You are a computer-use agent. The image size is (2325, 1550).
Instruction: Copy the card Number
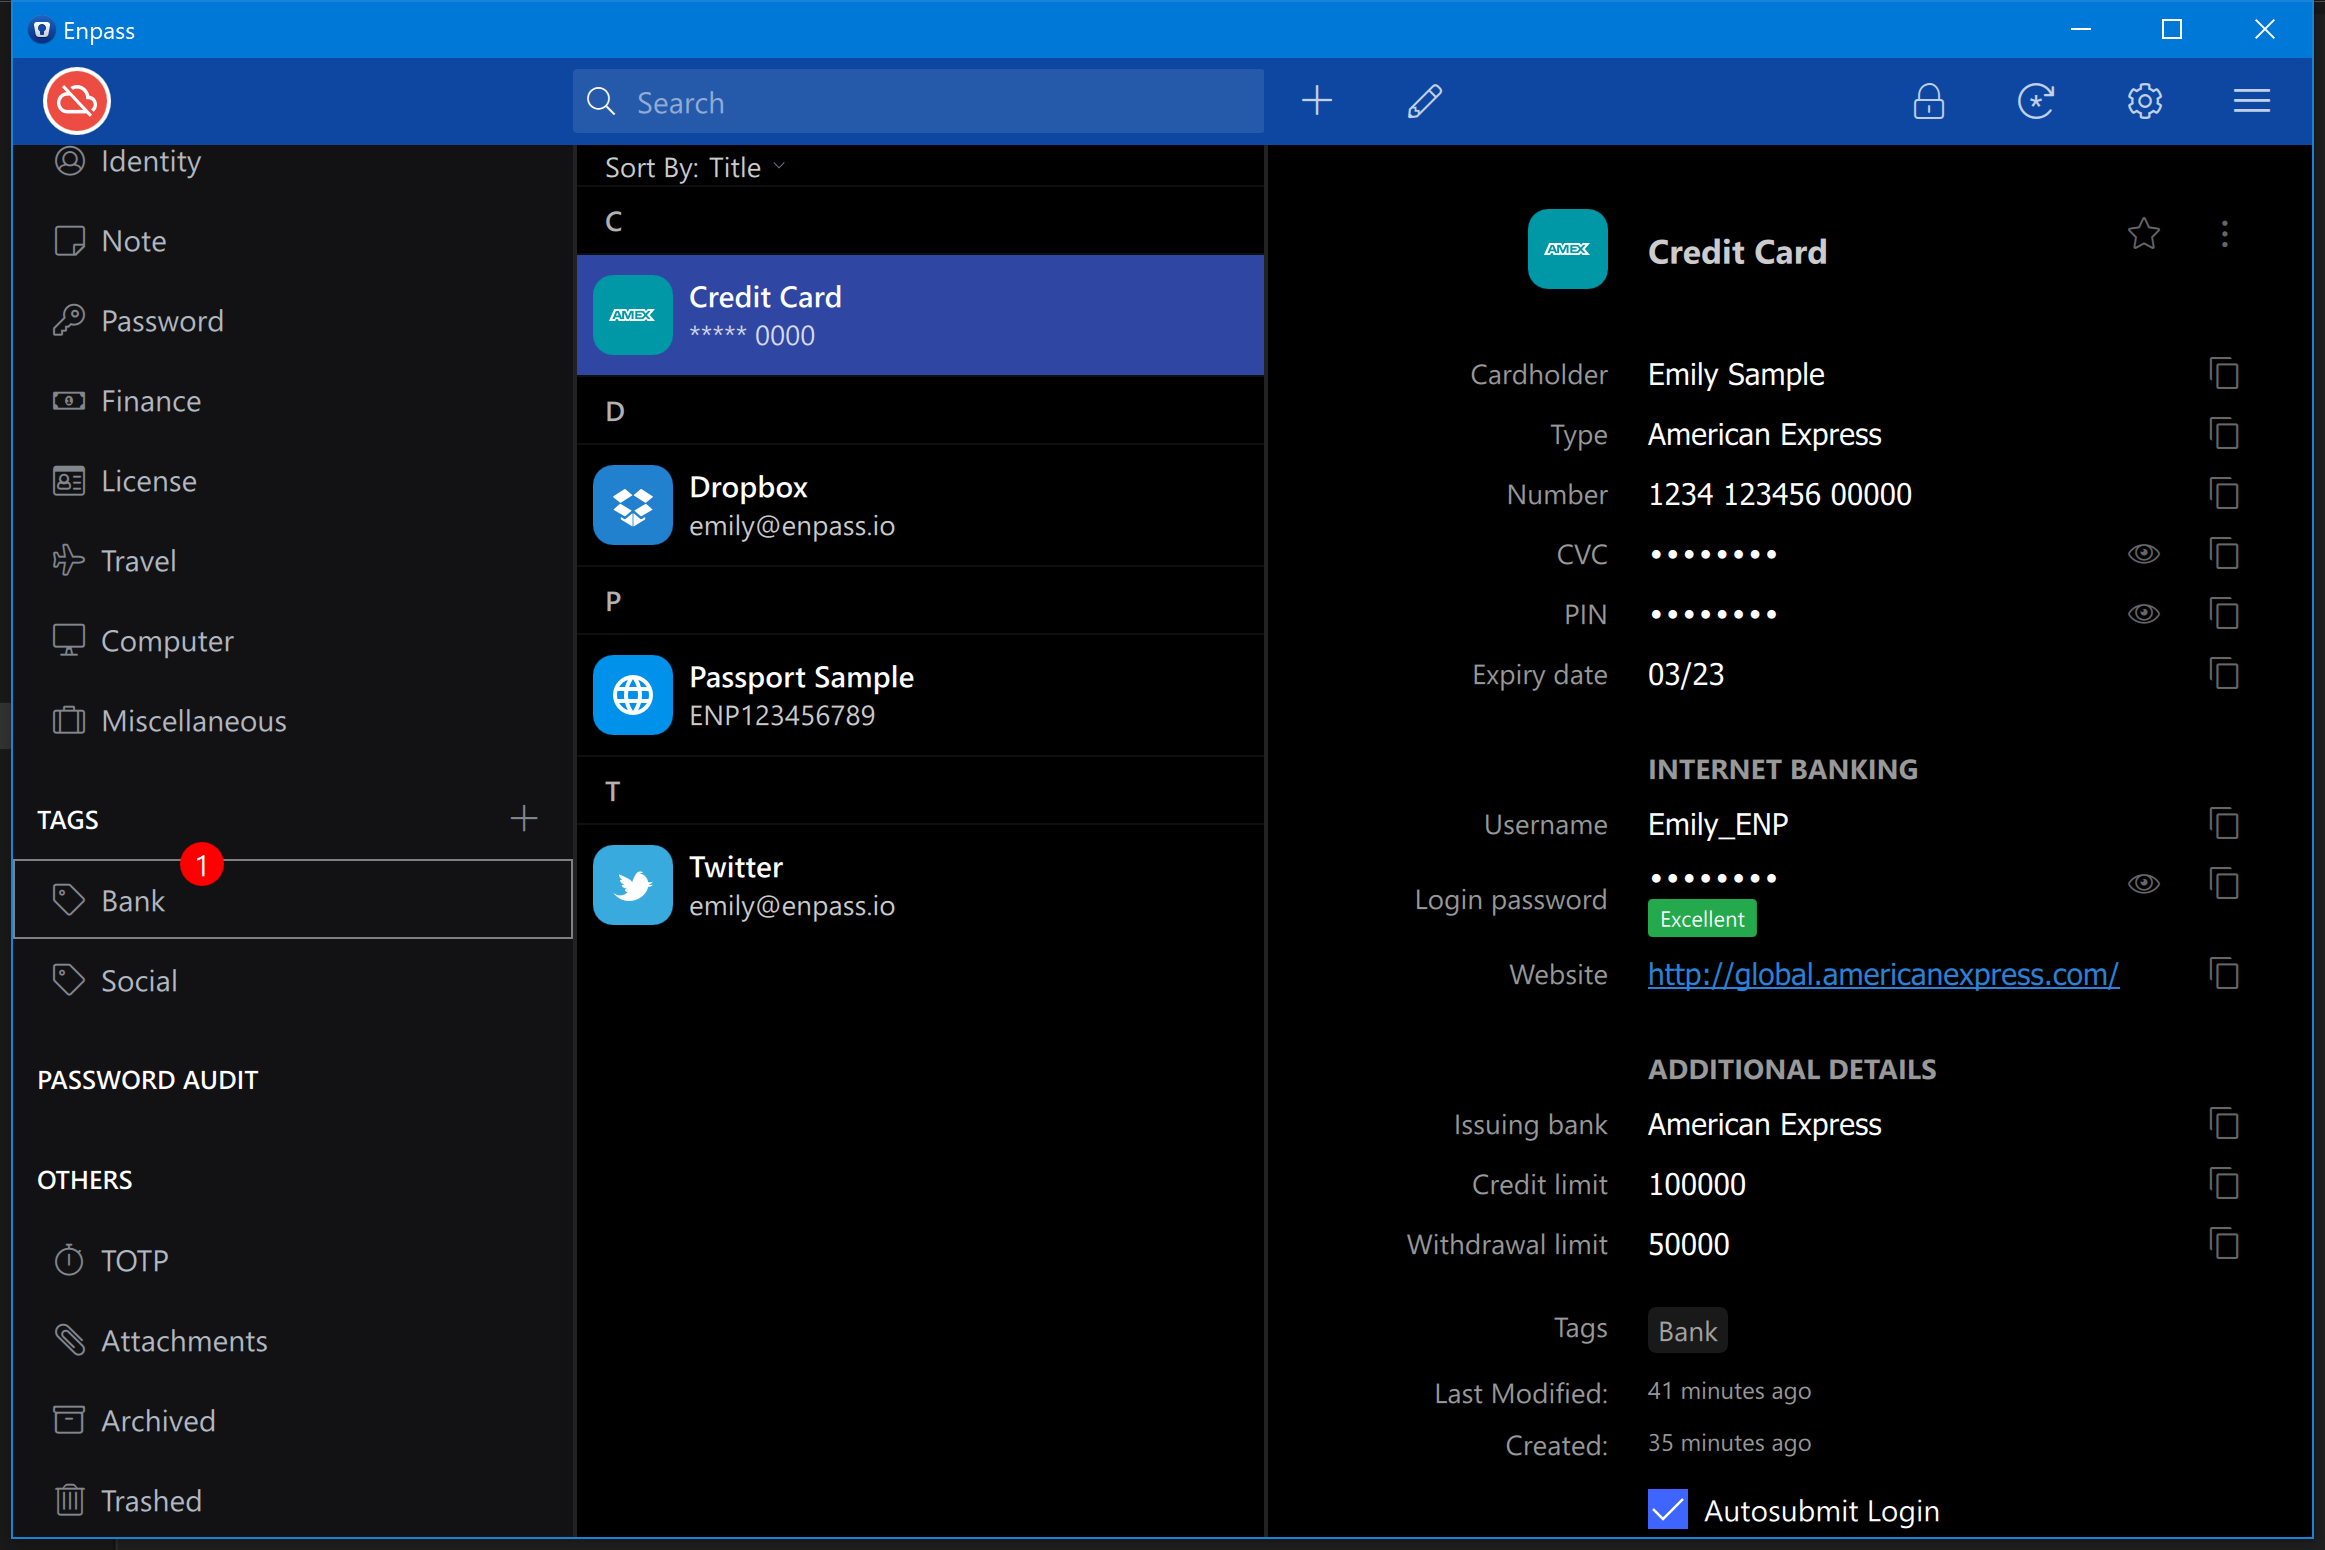pos(2224,494)
